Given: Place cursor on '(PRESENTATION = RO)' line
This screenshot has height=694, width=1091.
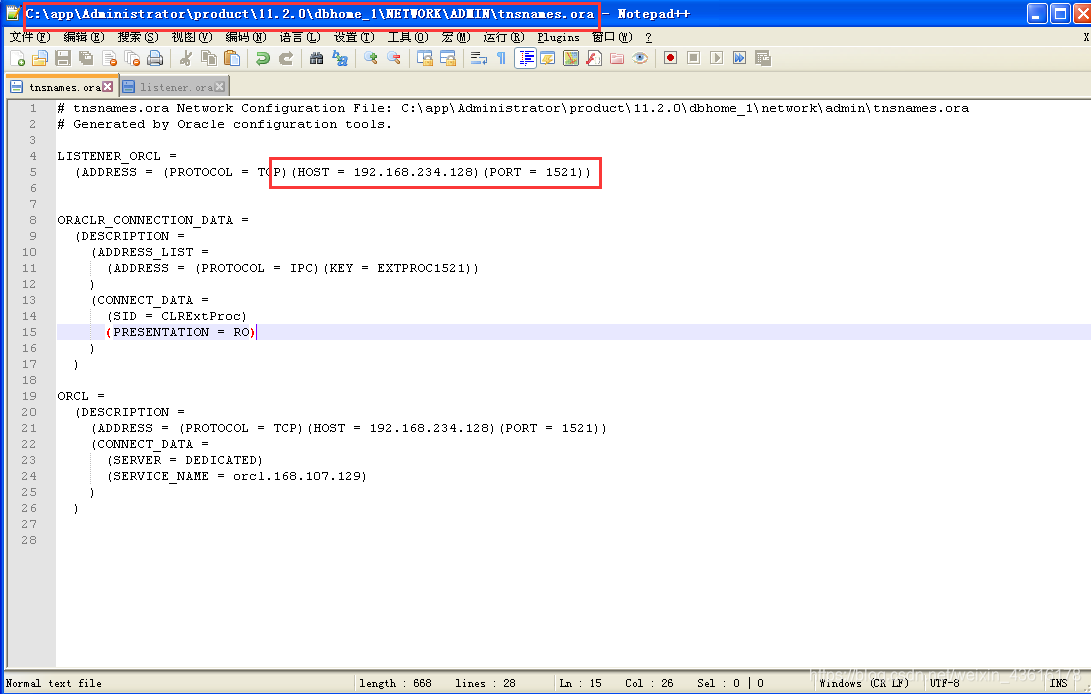Looking at the screenshot, I should tap(181, 332).
